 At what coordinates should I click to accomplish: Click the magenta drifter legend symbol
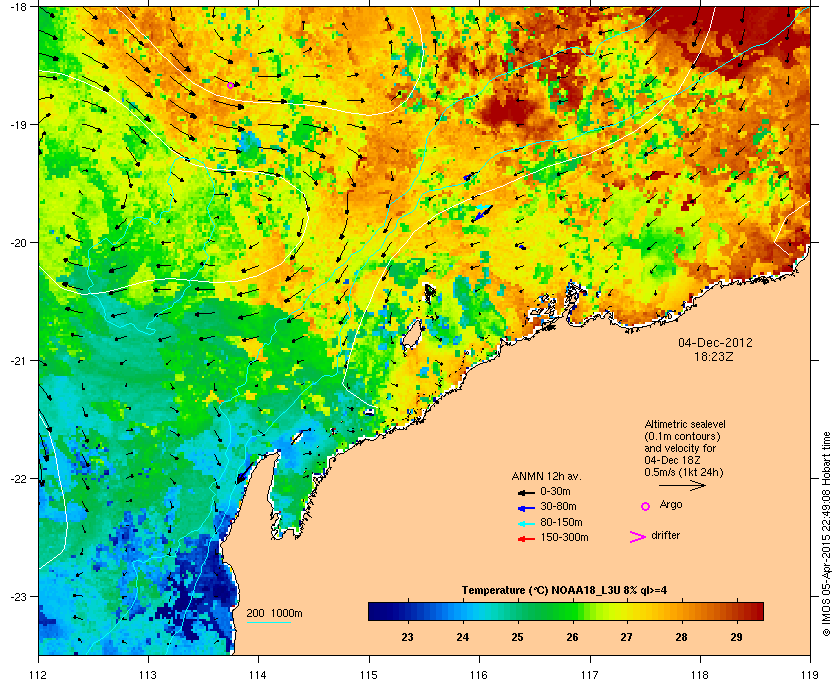638,537
